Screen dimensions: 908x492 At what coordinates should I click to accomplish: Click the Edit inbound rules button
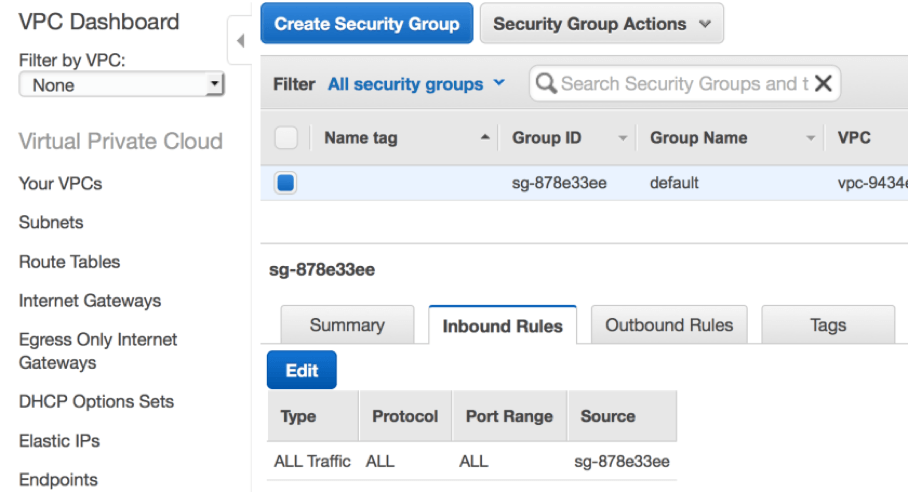(302, 370)
